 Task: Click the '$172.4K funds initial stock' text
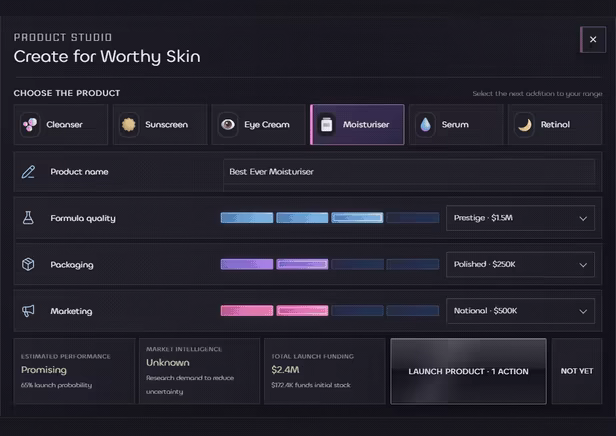311,385
